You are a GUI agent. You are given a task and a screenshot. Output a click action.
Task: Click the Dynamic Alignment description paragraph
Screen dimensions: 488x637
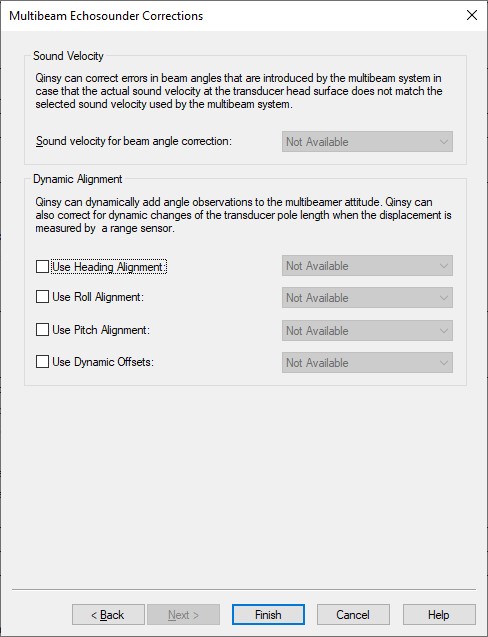(243, 215)
